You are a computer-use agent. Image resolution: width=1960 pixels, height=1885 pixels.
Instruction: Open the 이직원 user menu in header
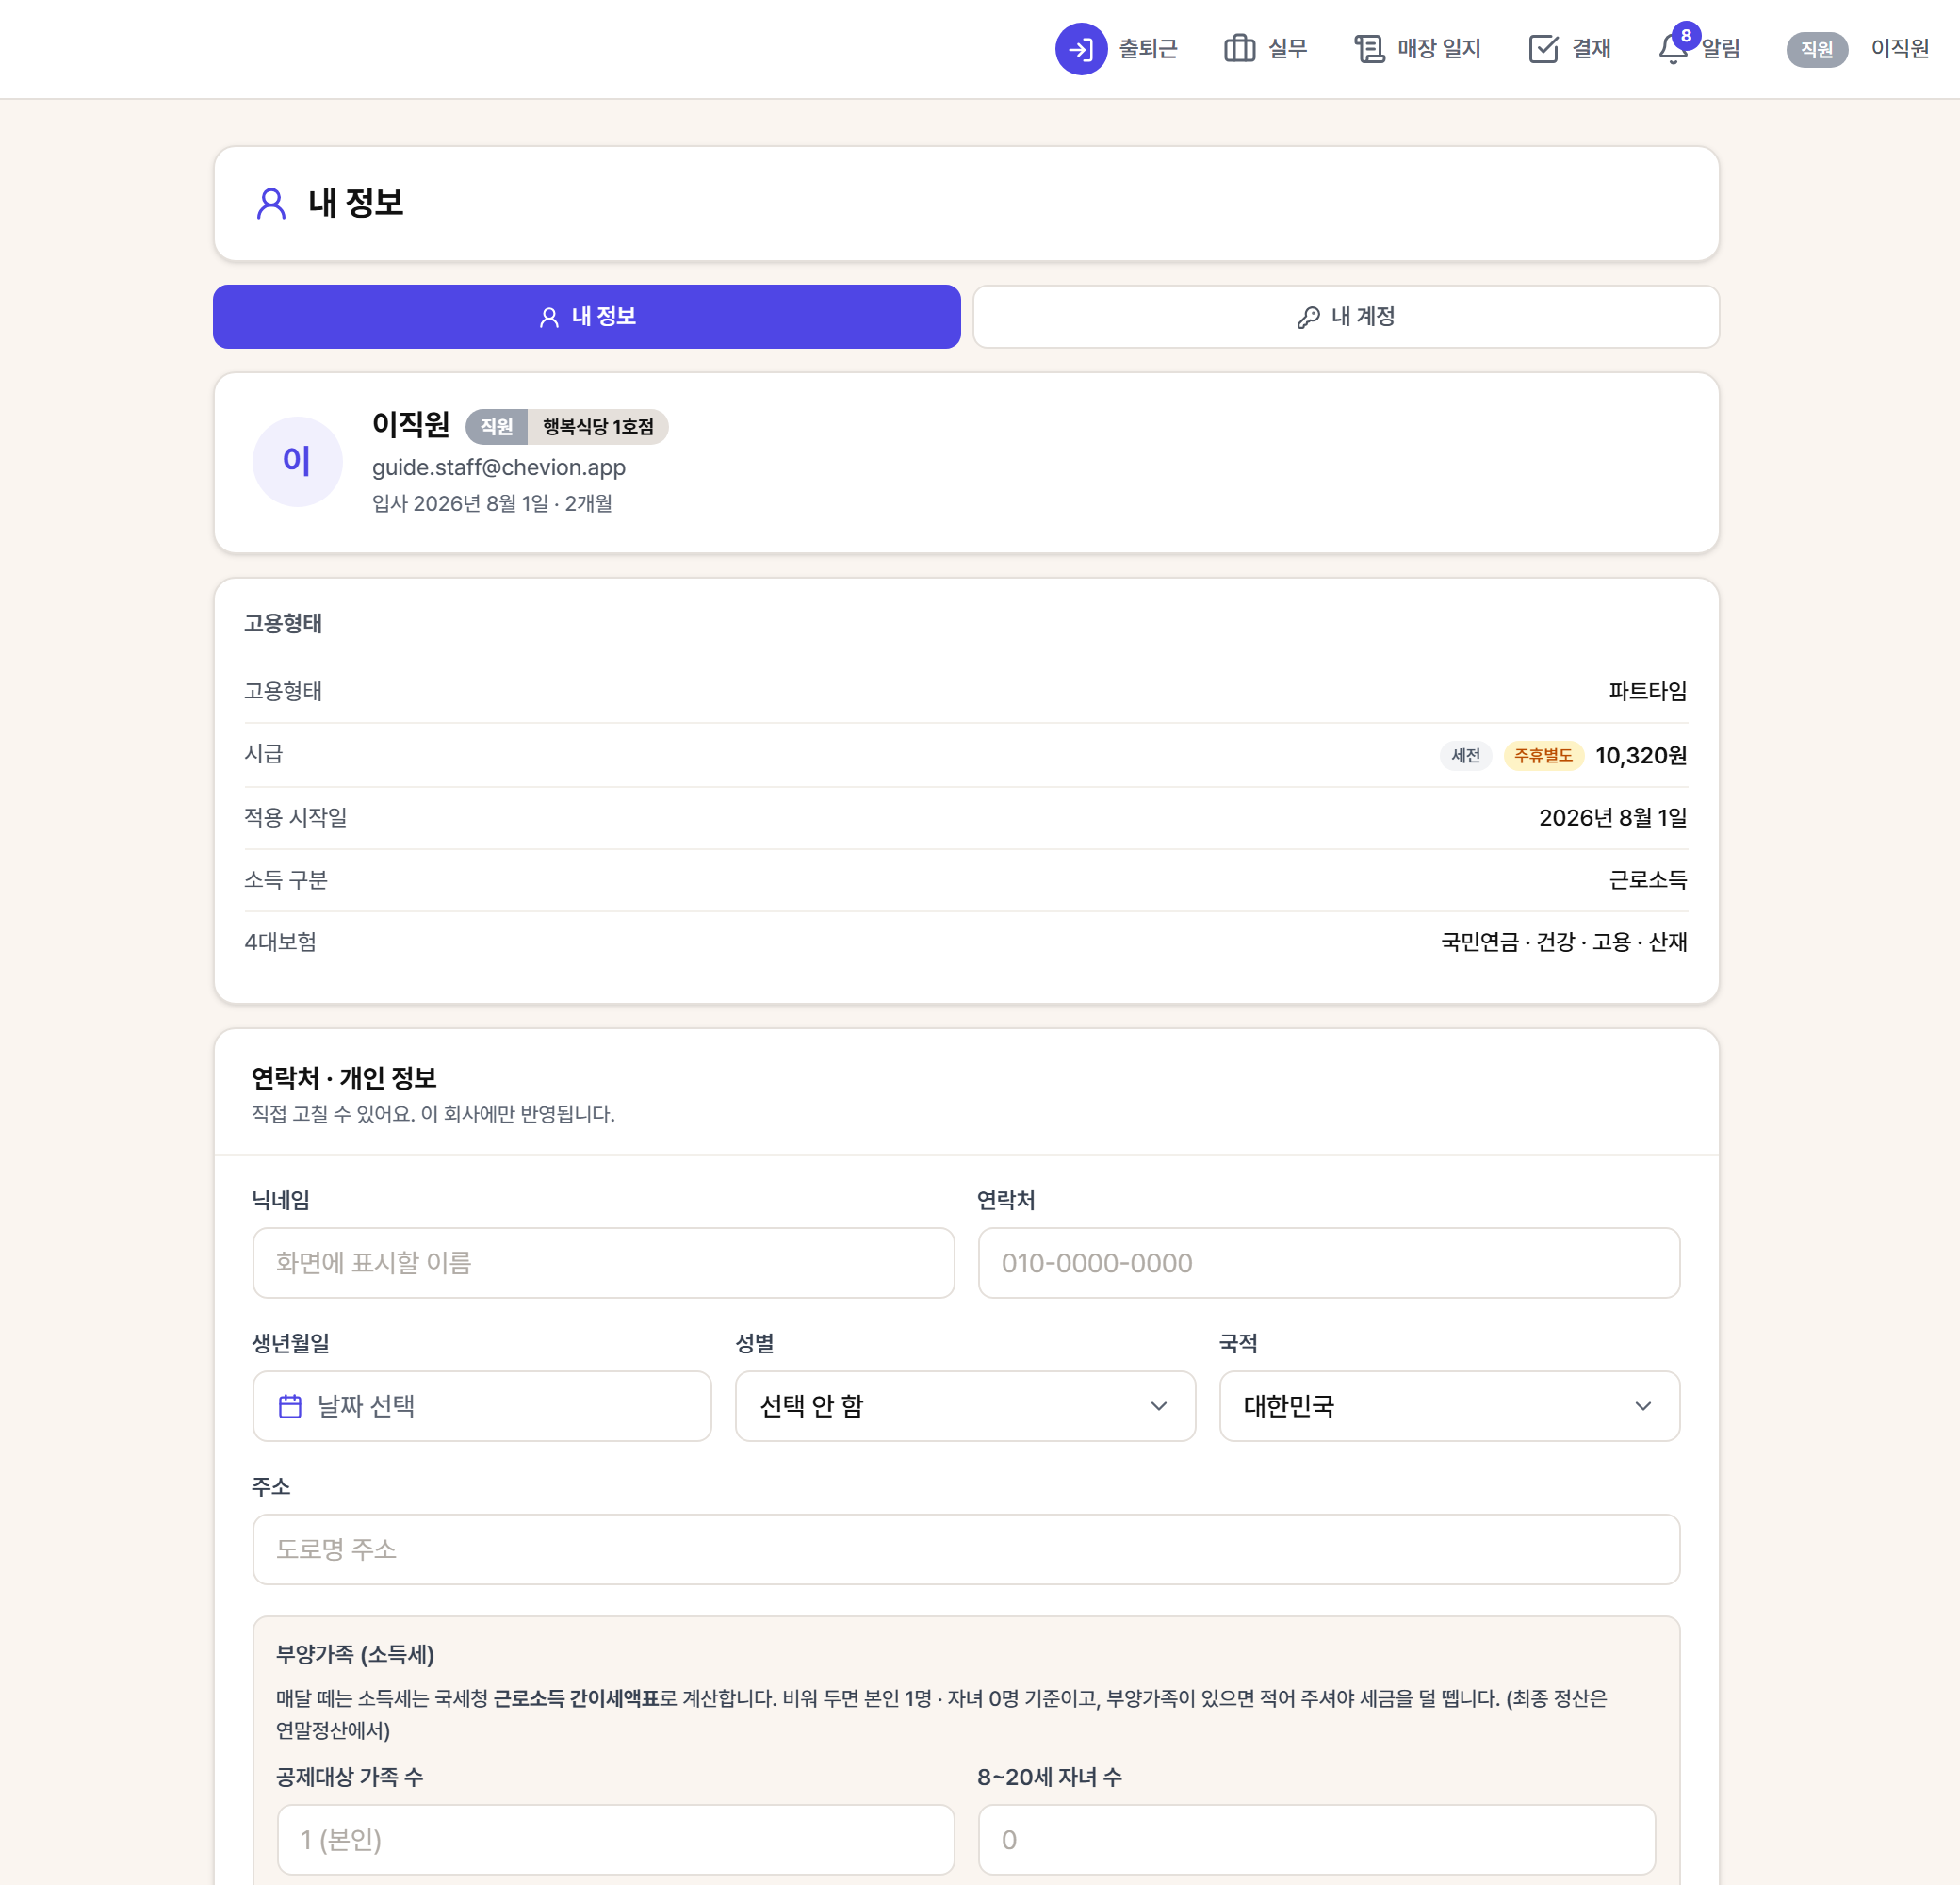(1899, 48)
